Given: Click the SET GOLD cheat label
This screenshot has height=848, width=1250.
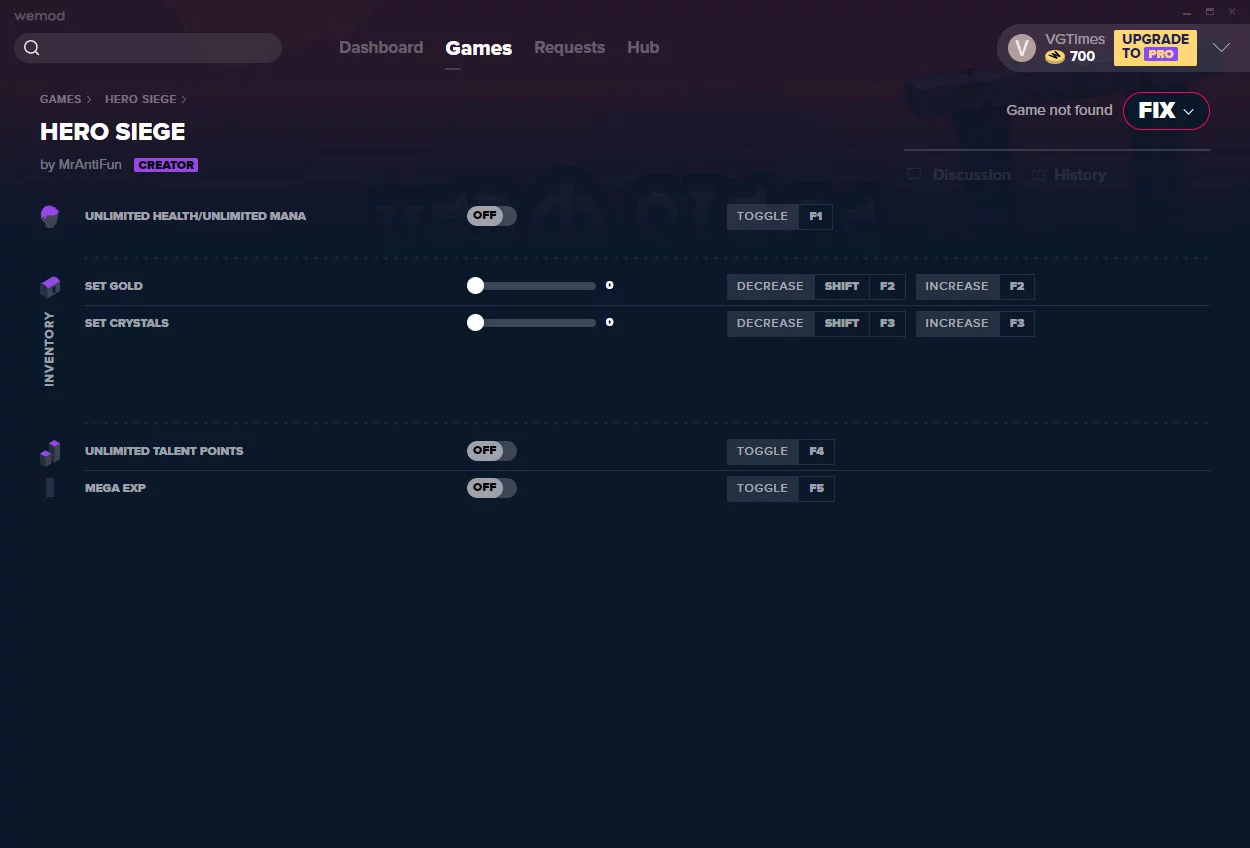Looking at the screenshot, I should point(114,286).
